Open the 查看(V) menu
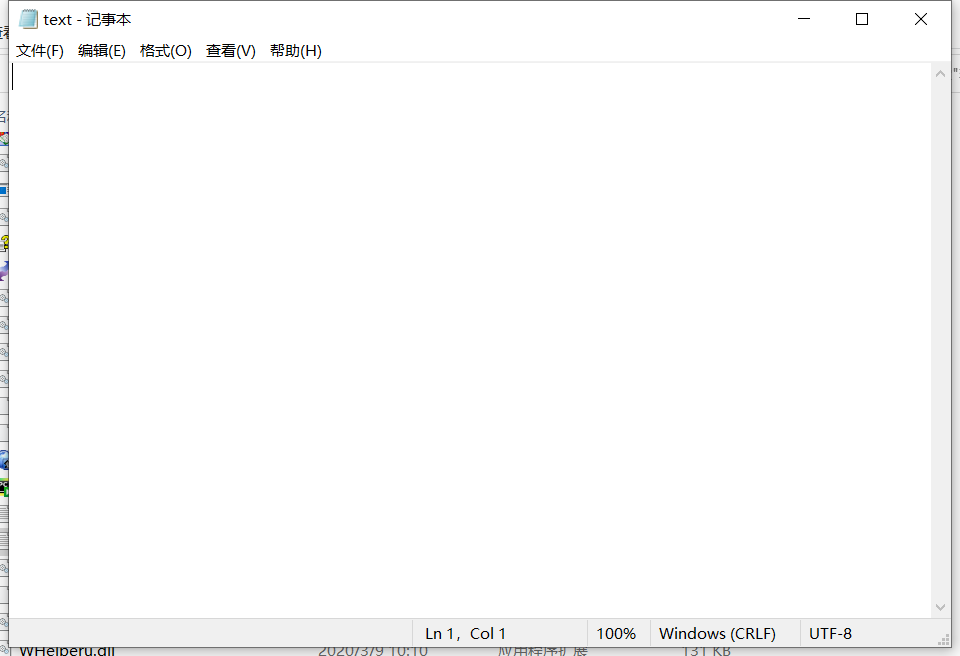 [231, 51]
